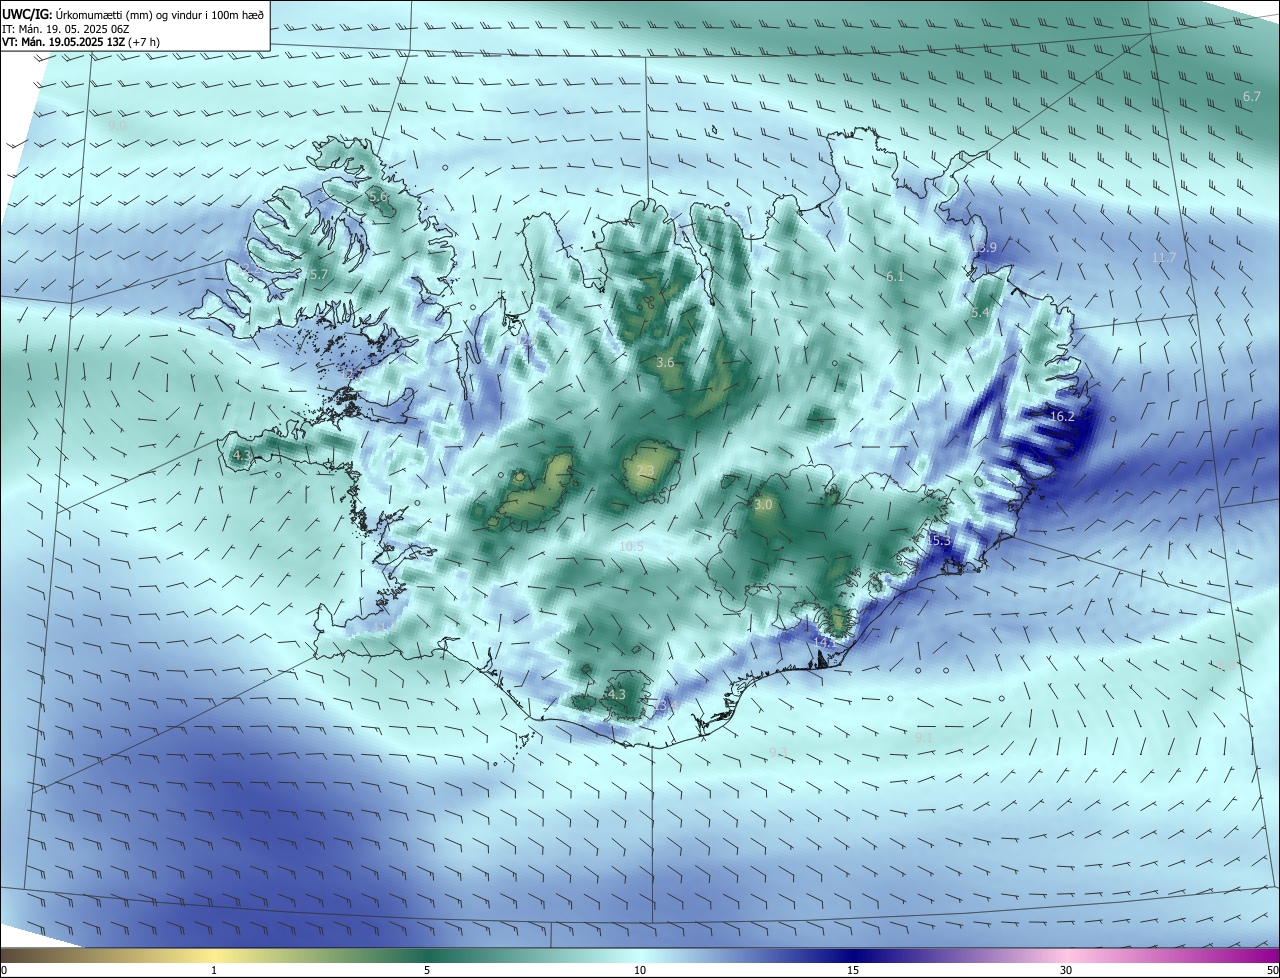The height and width of the screenshot is (978, 1280).
Task: Click the 10 tick on the colour scale
Action: (x=640, y=970)
